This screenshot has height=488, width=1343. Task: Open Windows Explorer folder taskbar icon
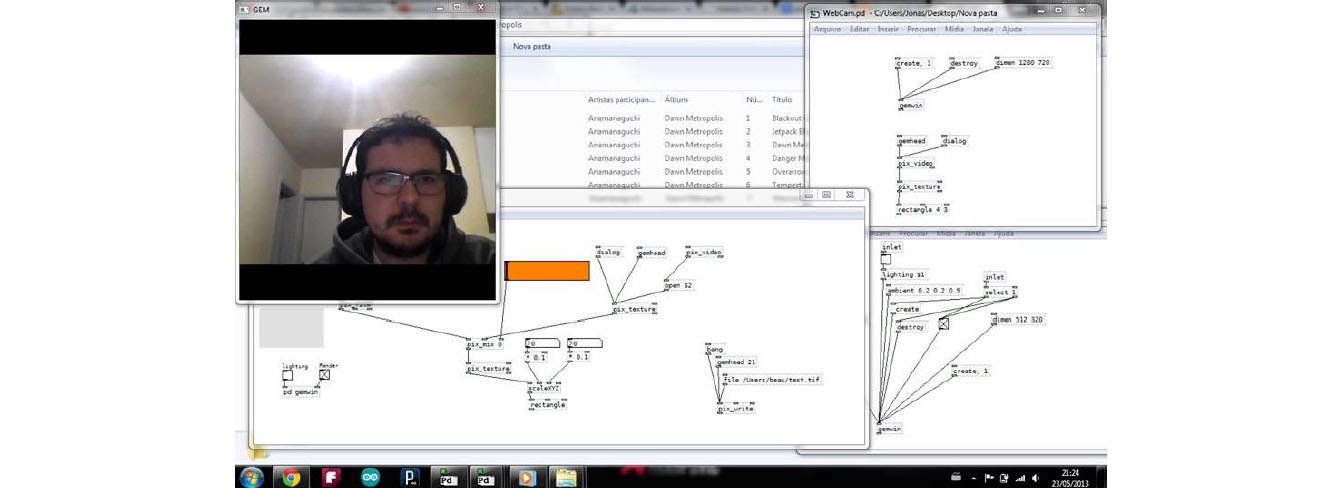tap(566, 477)
